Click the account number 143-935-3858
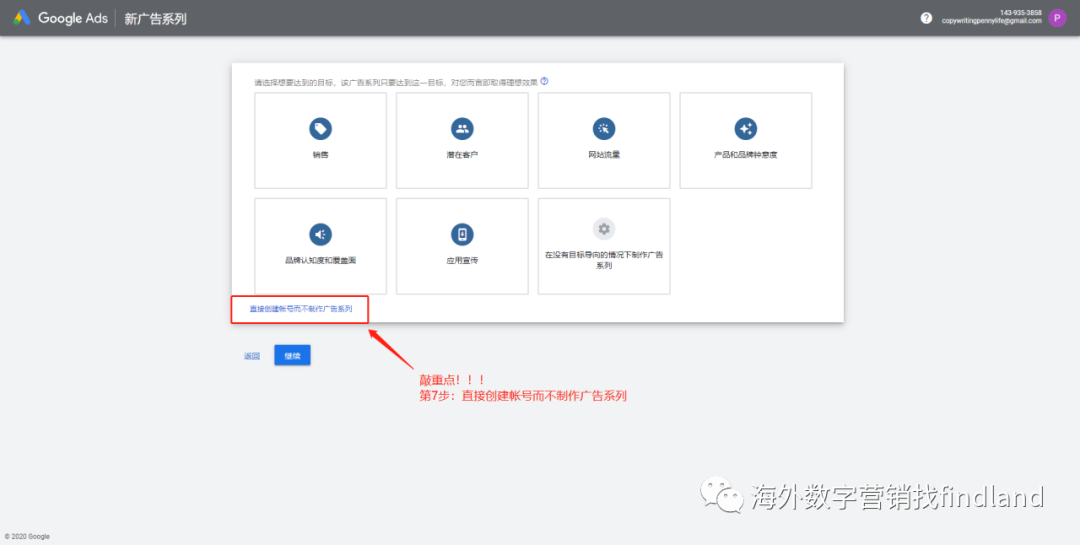Viewport: 1080px width, 545px height. point(1021,13)
